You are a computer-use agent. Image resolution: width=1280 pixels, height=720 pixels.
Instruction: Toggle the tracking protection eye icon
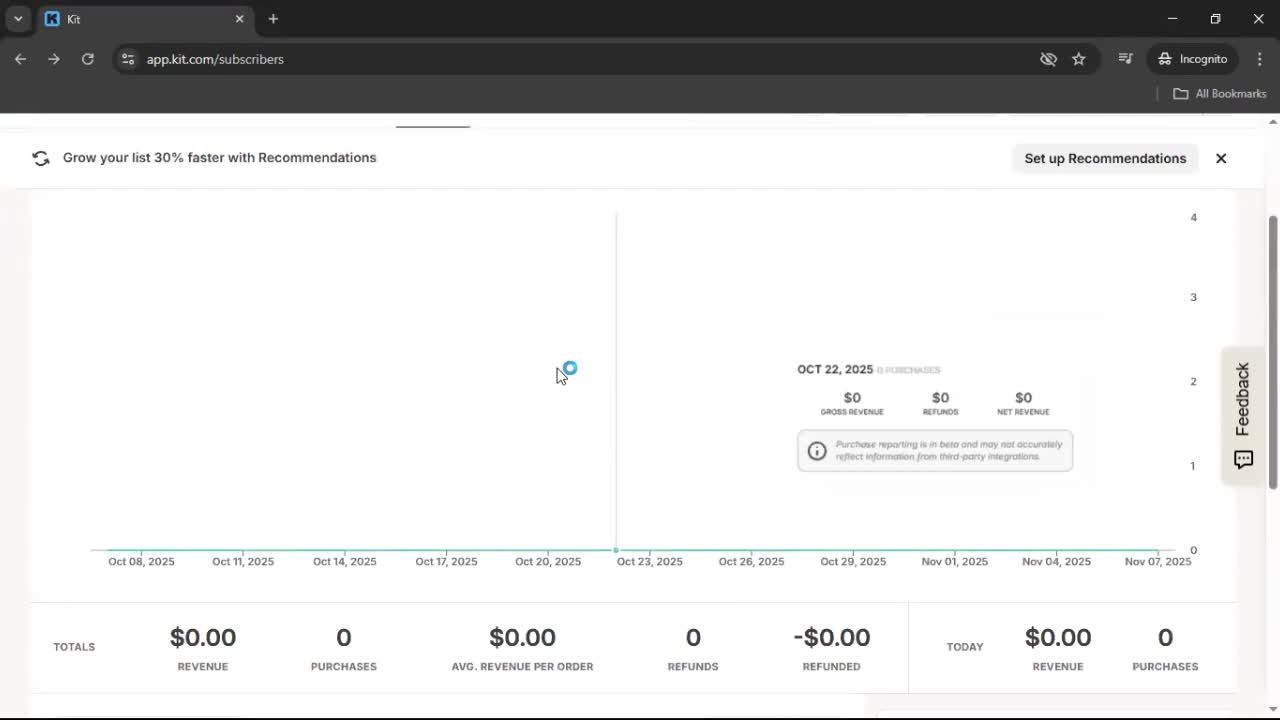[1048, 59]
